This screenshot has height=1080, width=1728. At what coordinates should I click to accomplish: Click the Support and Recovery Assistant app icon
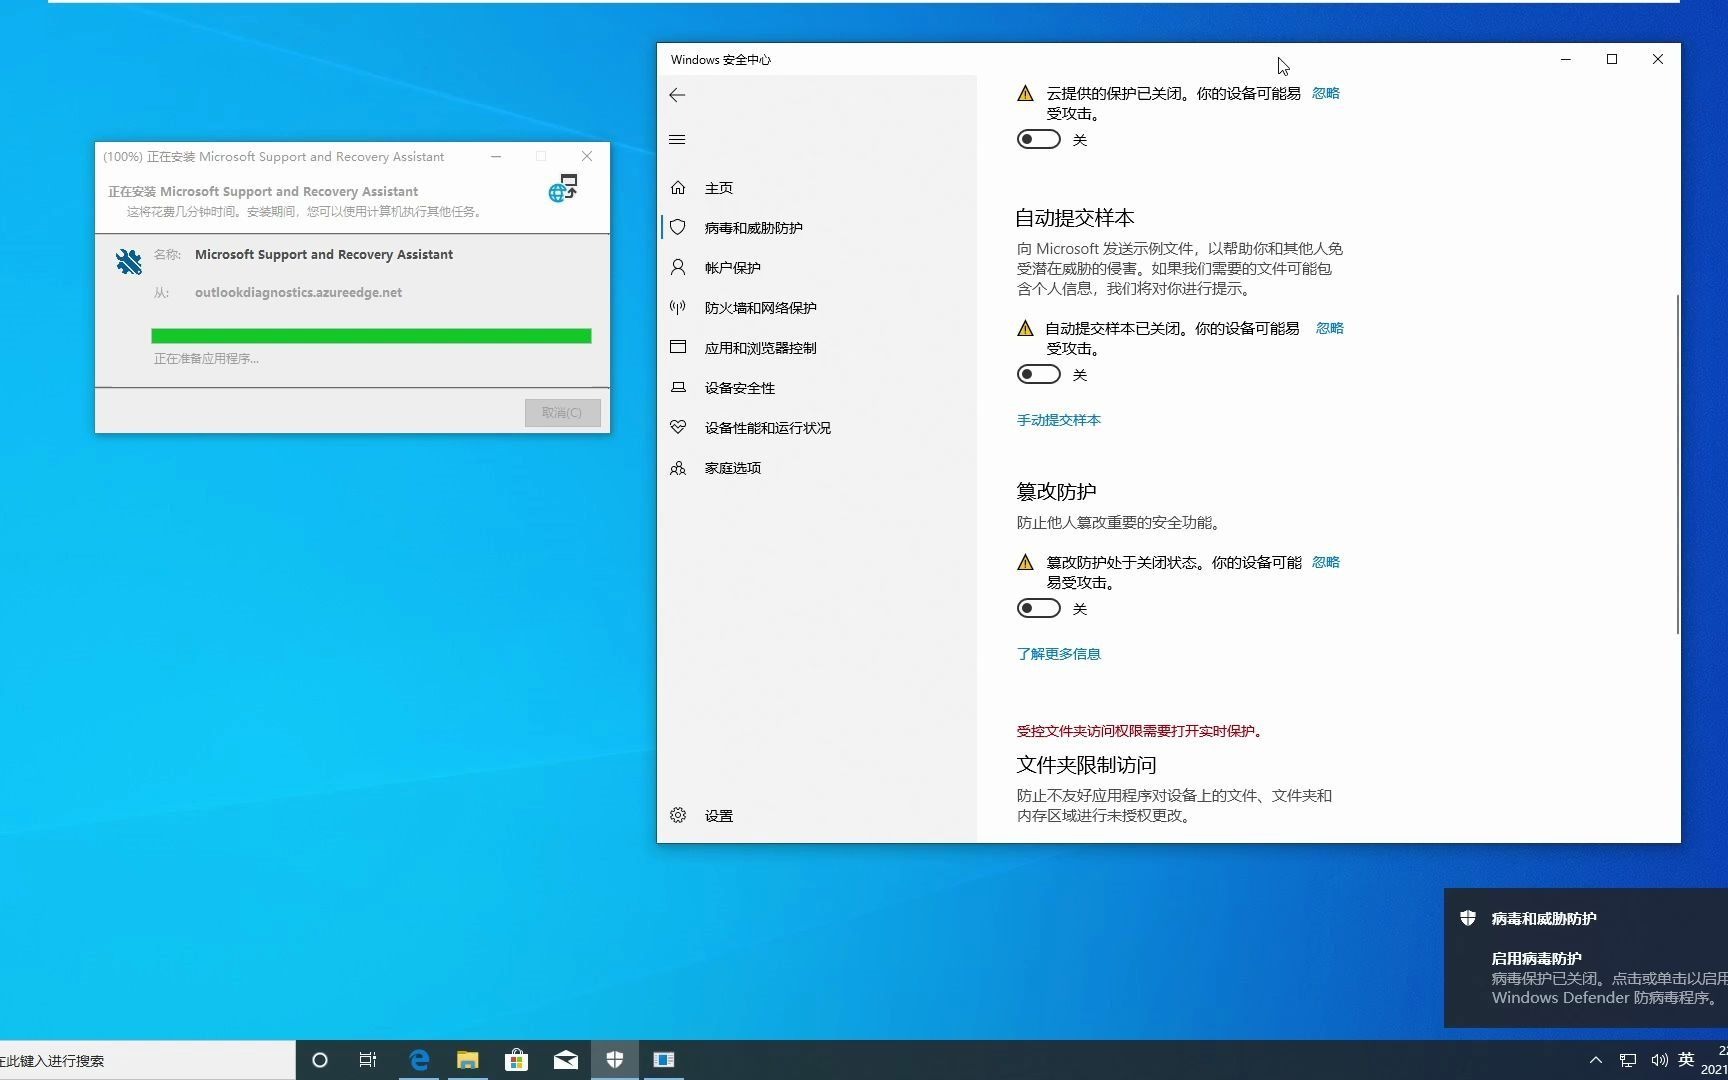click(x=128, y=261)
